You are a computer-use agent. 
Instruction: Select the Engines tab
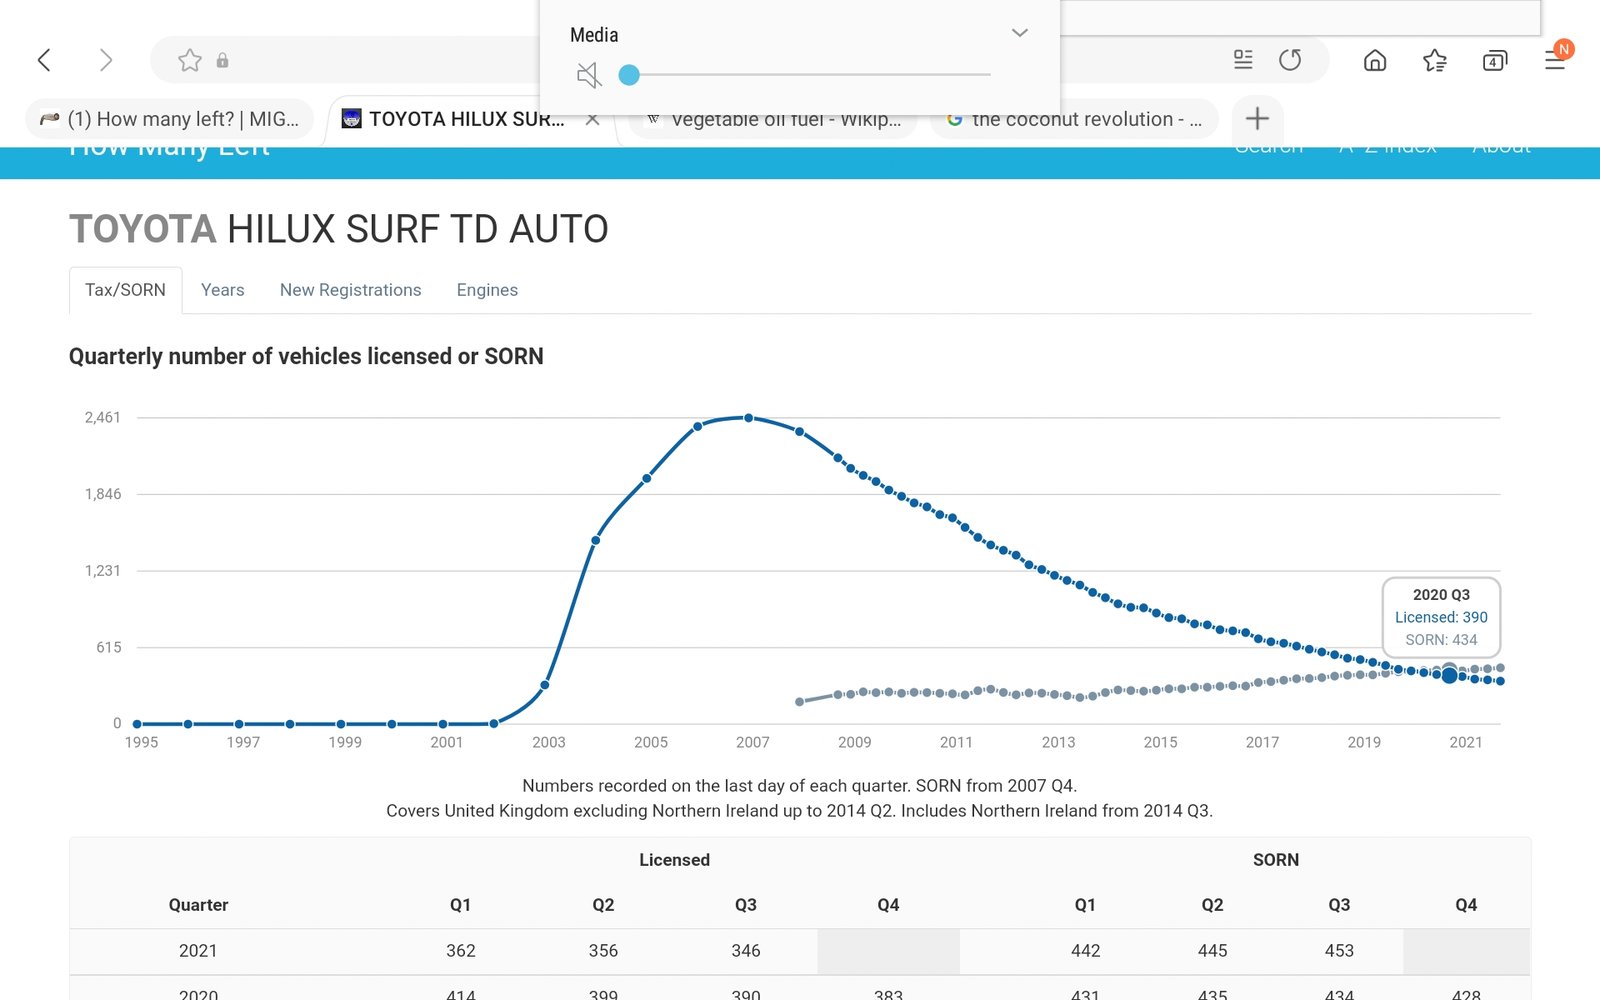[x=487, y=290]
